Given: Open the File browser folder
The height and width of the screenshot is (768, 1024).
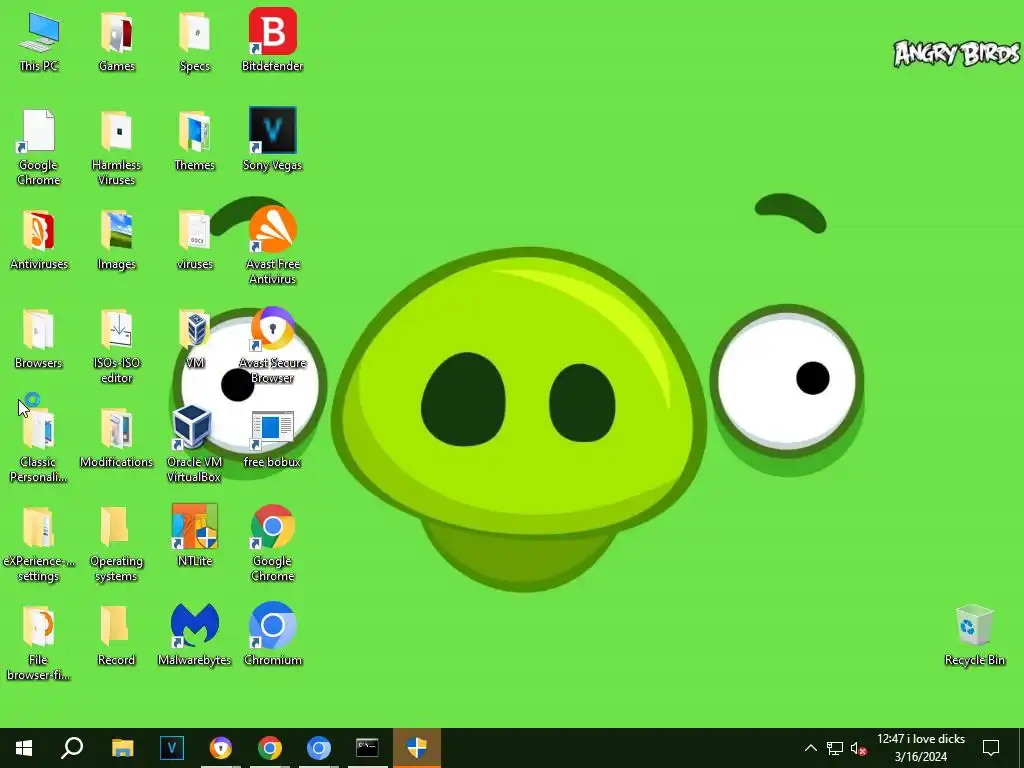Looking at the screenshot, I should (x=38, y=643).
